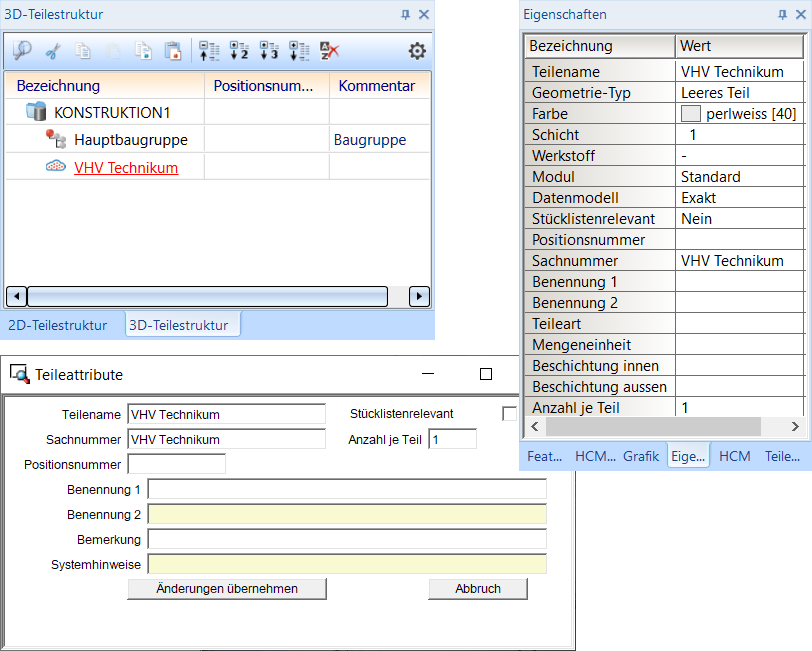Viewport: 812px width, 651px height.
Task: Select Hauptbaugruppe in the parts tree
Action: tap(130, 140)
